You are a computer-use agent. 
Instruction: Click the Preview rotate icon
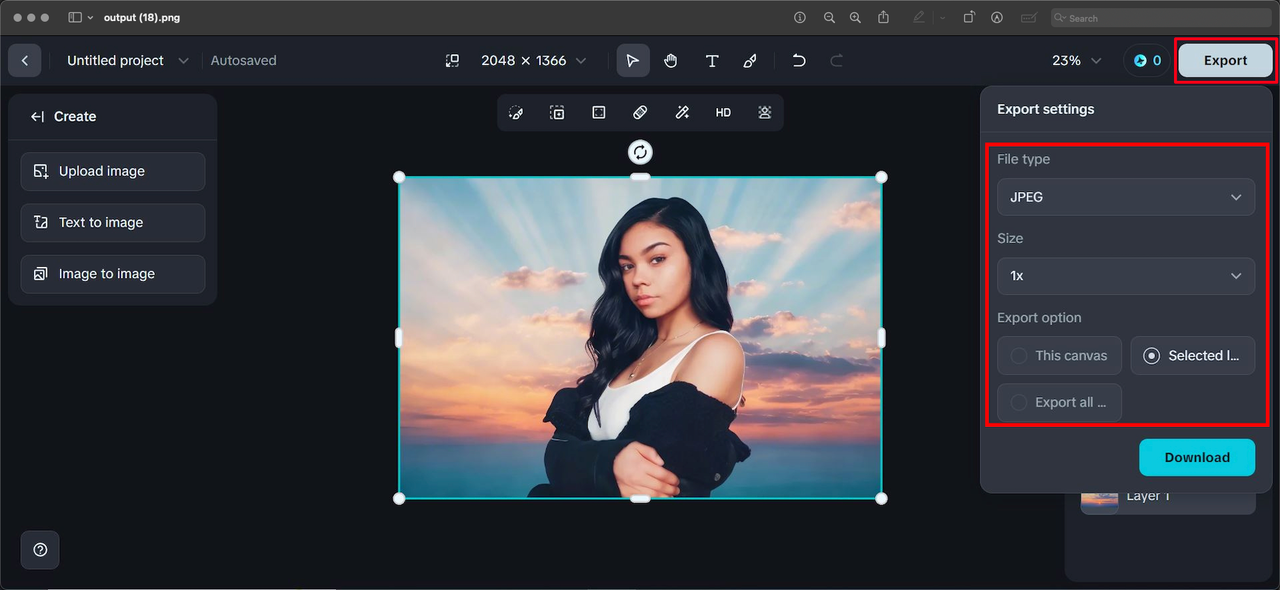[969, 18]
